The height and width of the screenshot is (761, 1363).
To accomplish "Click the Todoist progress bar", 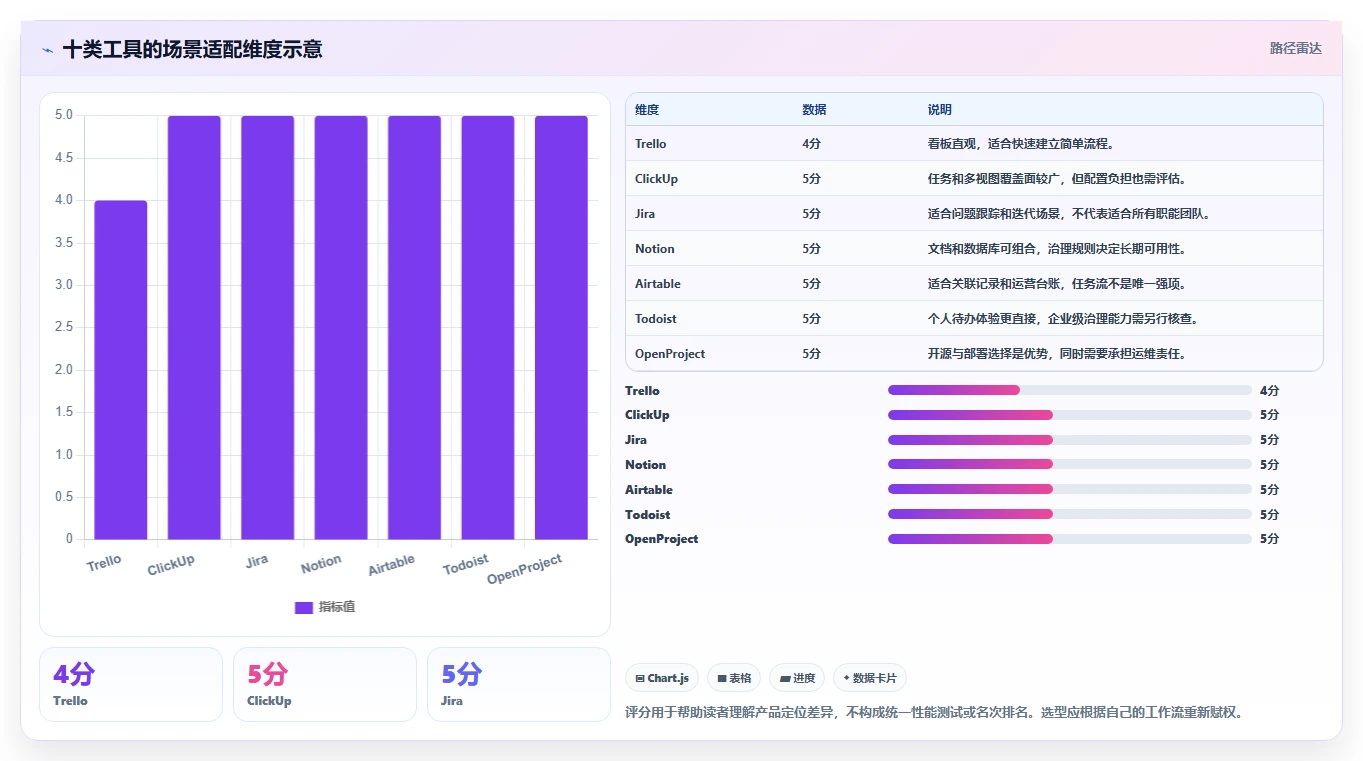I will pos(1070,514).
